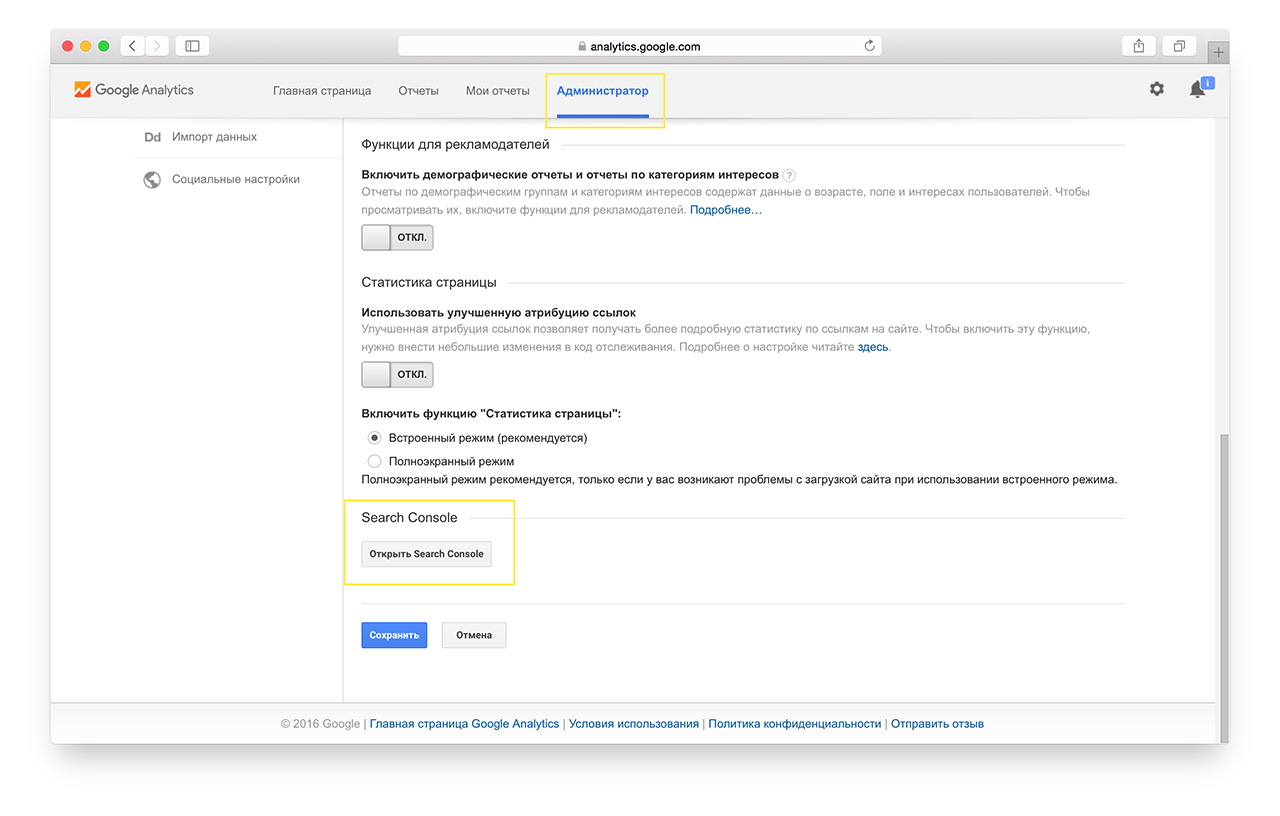Viewport: 1280px width, 816px height.
Task: Open the Мои отчеты tab
Action: [497, 91]
